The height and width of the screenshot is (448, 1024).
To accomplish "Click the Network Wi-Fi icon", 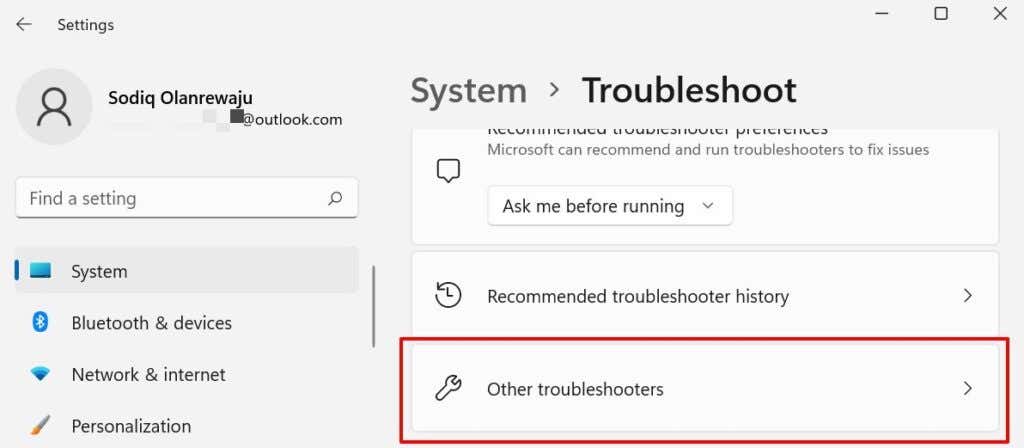I will (x=40, y=374).
